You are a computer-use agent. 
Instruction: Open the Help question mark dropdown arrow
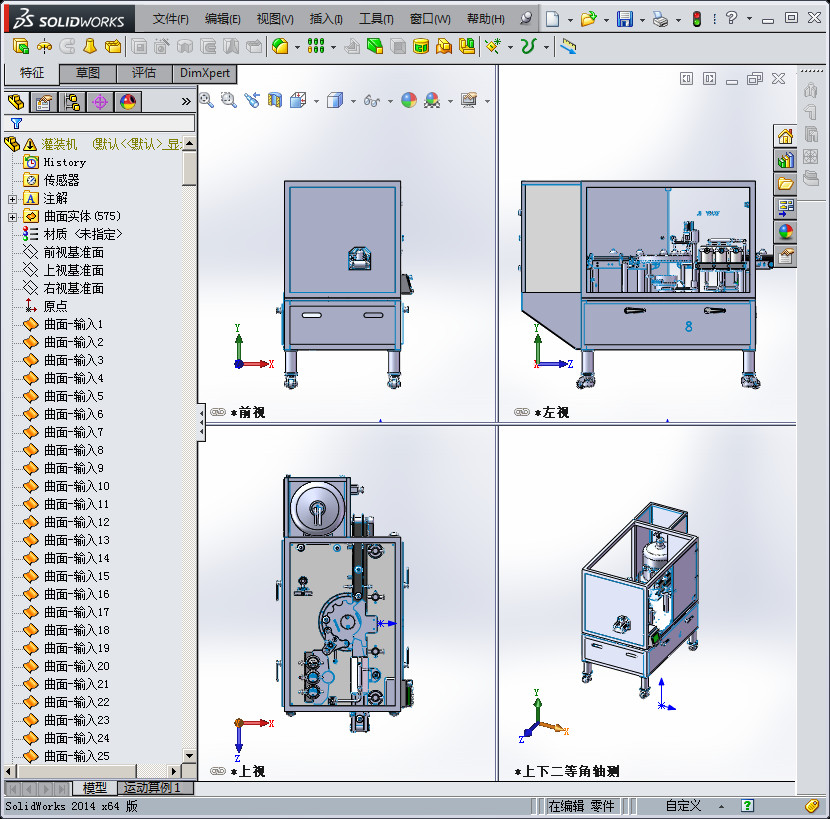pos(749,19)
